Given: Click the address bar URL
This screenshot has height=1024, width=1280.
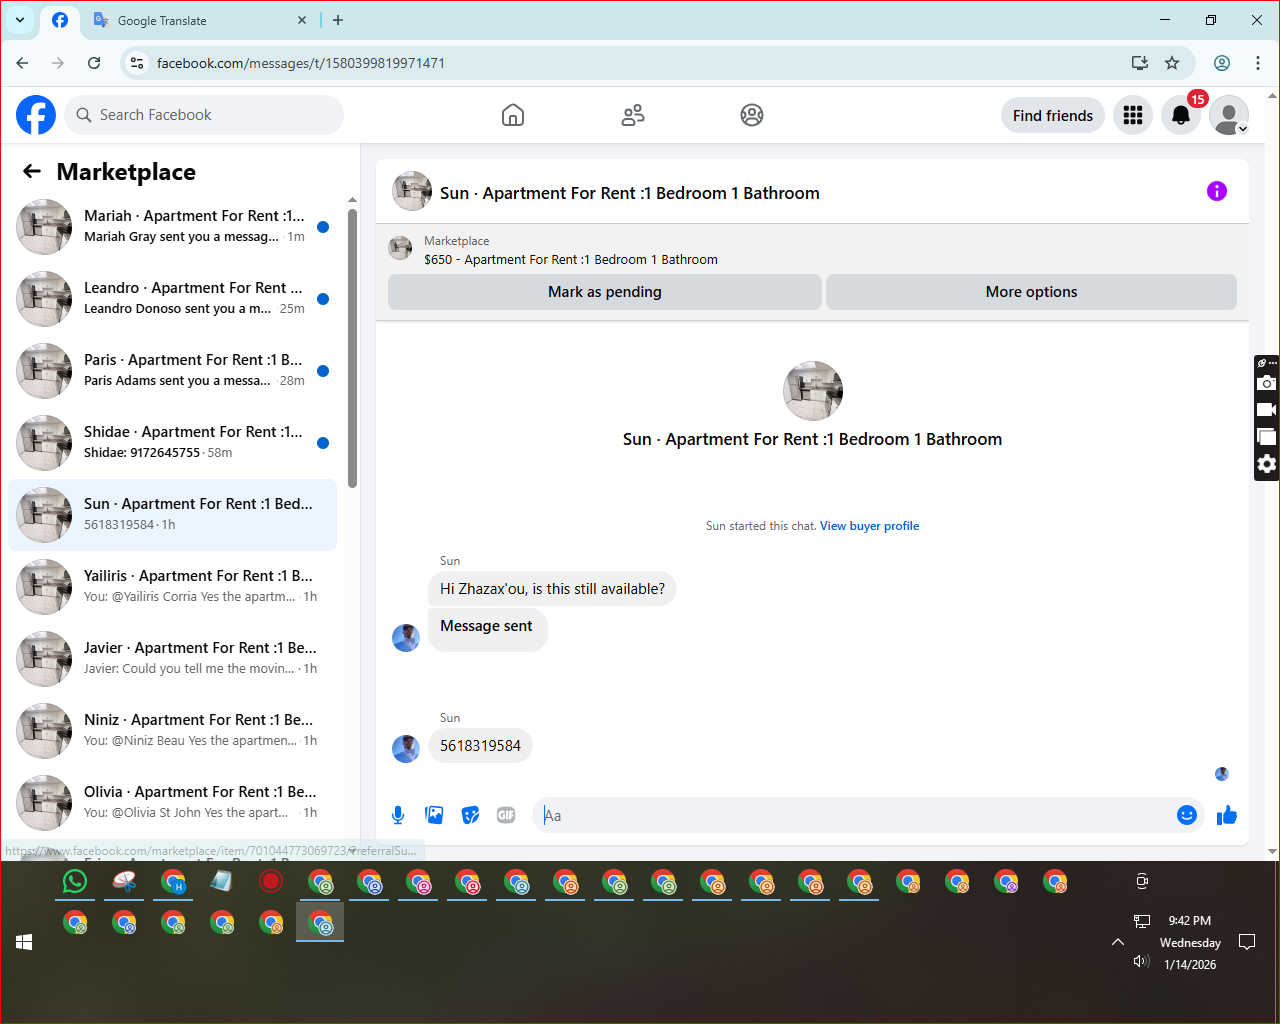Looking at the screenshot, I should pos(301,63).
